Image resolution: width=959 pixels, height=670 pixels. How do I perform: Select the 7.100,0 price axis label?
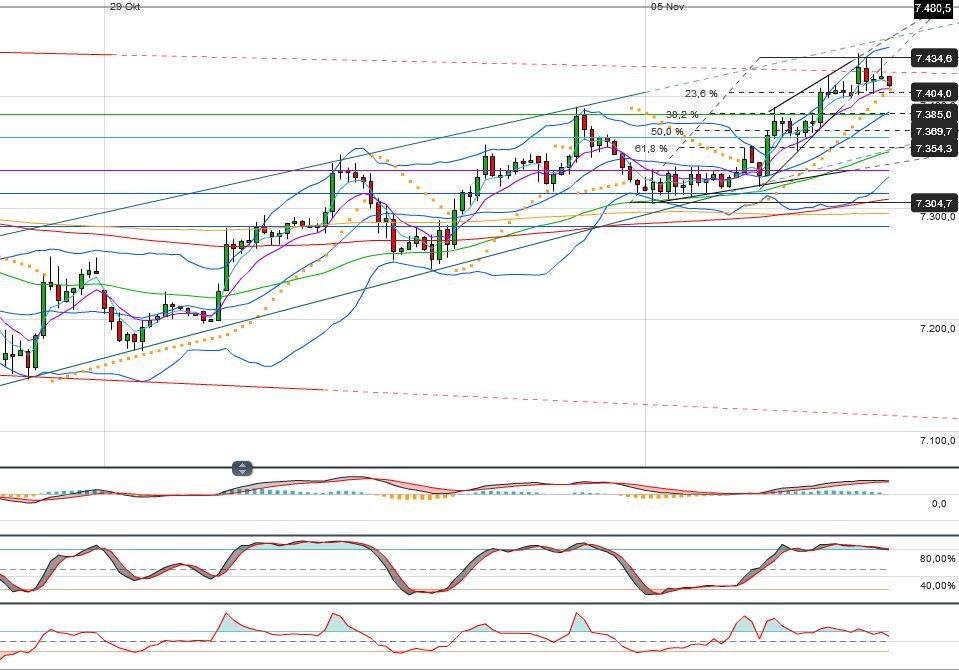point(939,441)
